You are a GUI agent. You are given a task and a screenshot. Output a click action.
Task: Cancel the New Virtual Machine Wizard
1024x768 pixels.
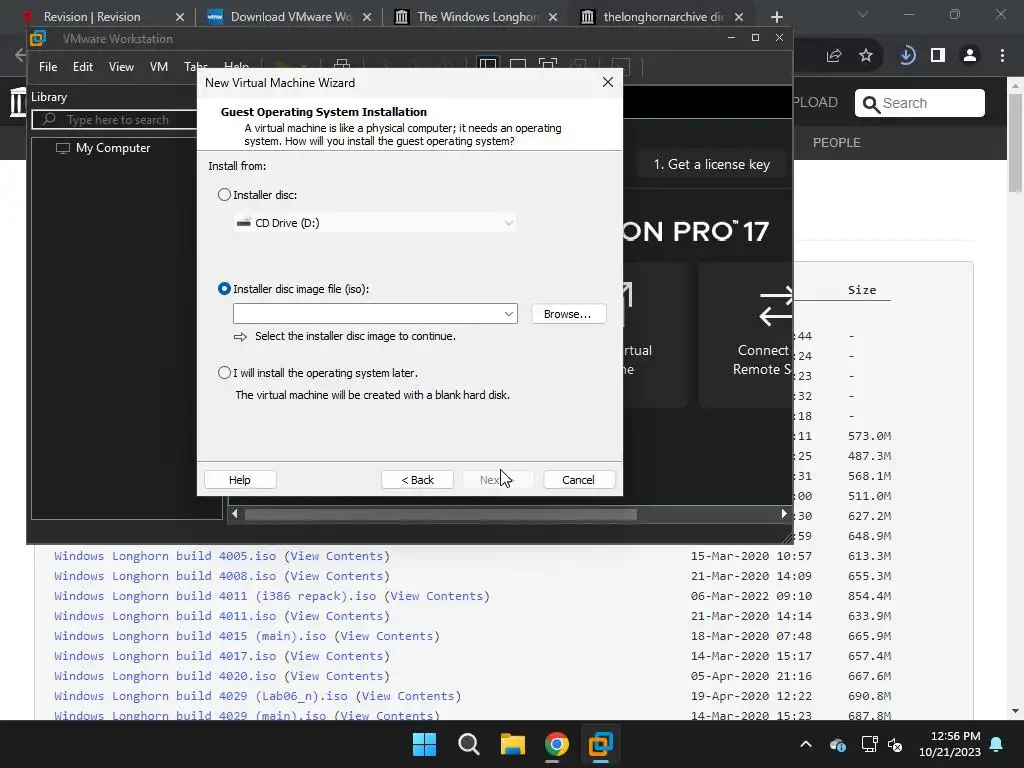(x=579, y=479)
